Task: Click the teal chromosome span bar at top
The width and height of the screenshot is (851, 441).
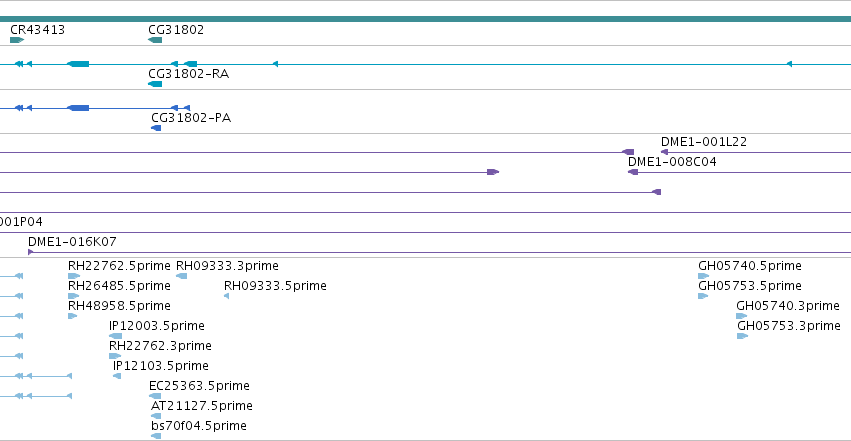Action: click(x=426, y=19)
